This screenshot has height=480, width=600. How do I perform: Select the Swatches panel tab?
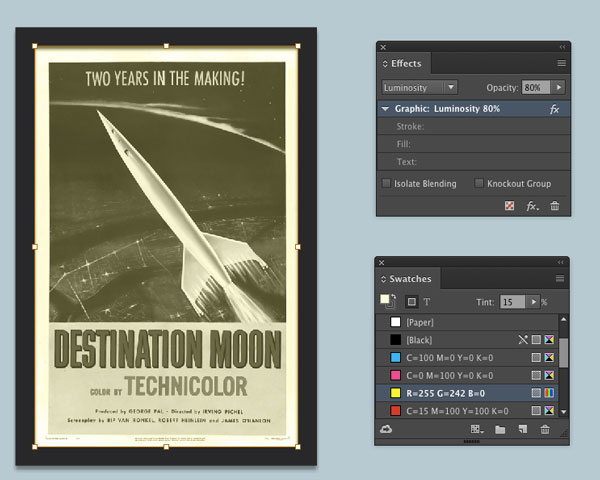tap(407, 279)
